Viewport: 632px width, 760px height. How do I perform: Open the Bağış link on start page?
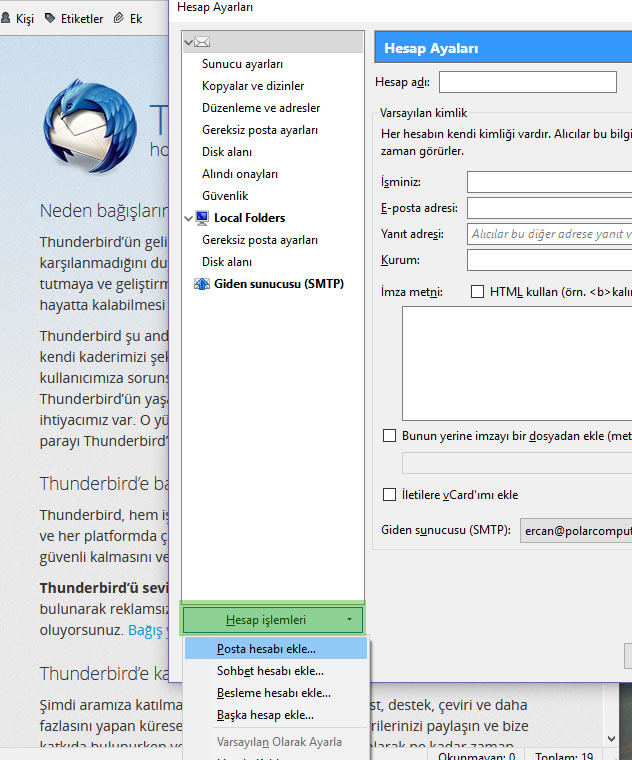pyautogui.click(x=148, y=630)
